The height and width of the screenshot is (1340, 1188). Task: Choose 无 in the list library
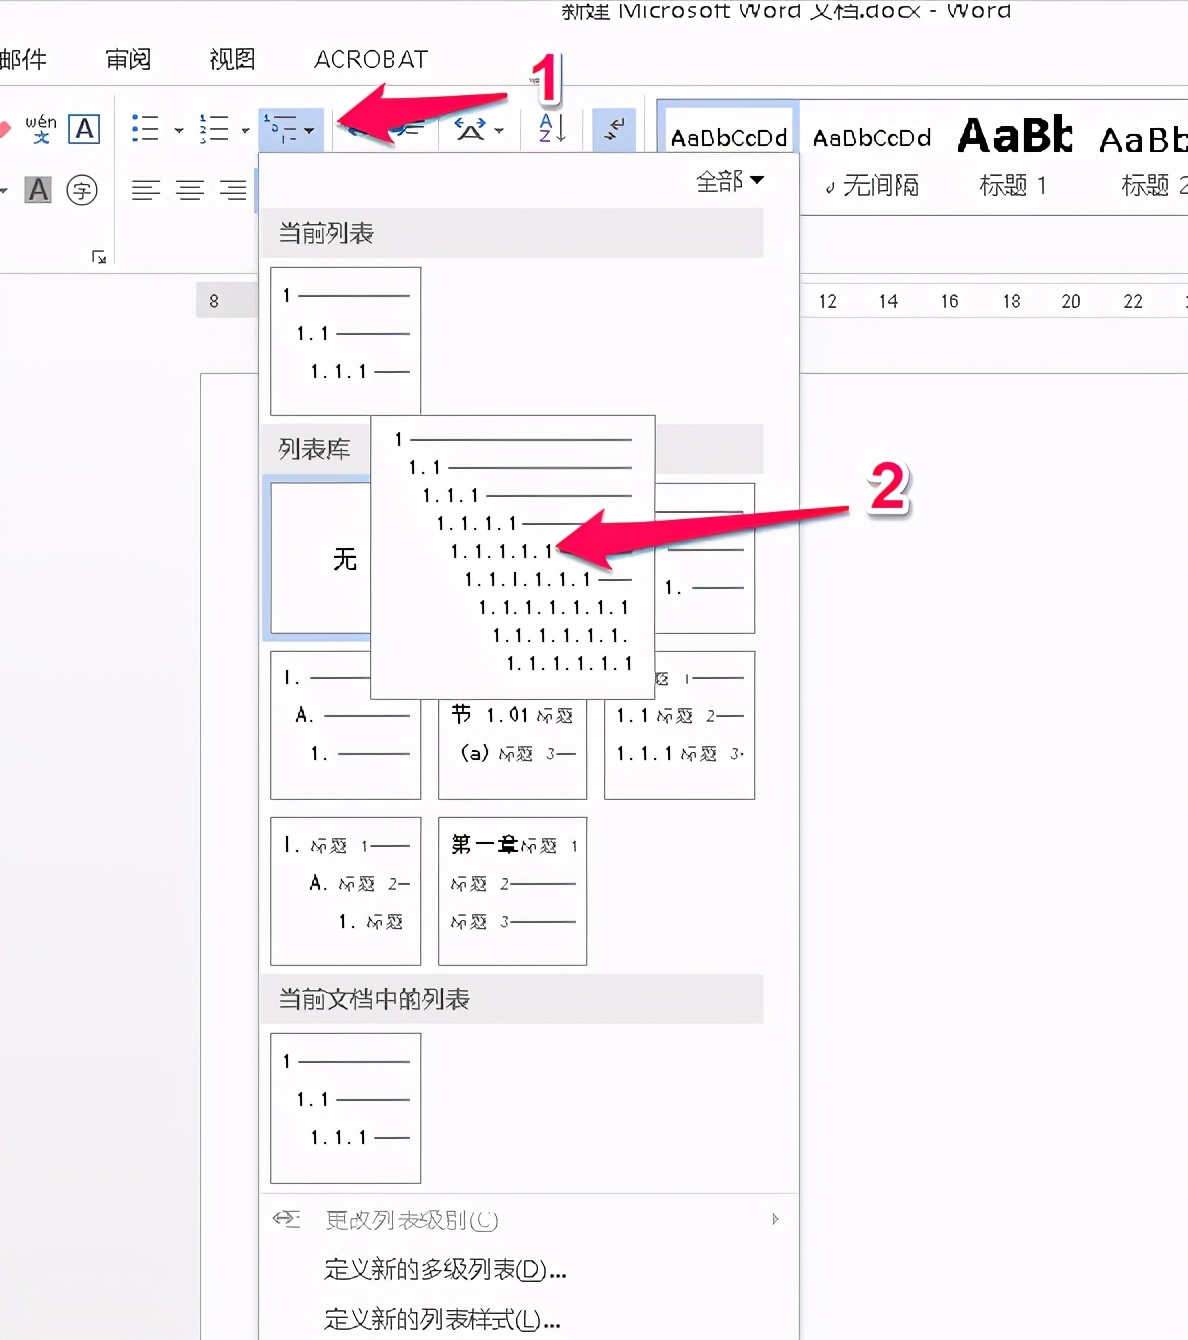point(321,558)
